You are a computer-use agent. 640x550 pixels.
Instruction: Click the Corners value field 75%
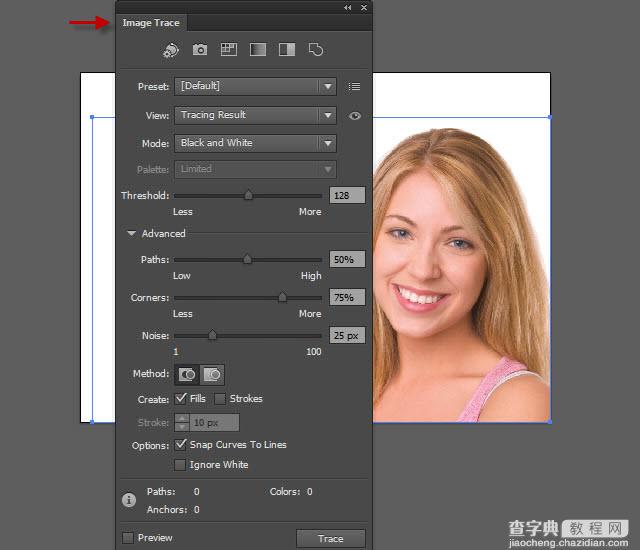pos(347,297)
